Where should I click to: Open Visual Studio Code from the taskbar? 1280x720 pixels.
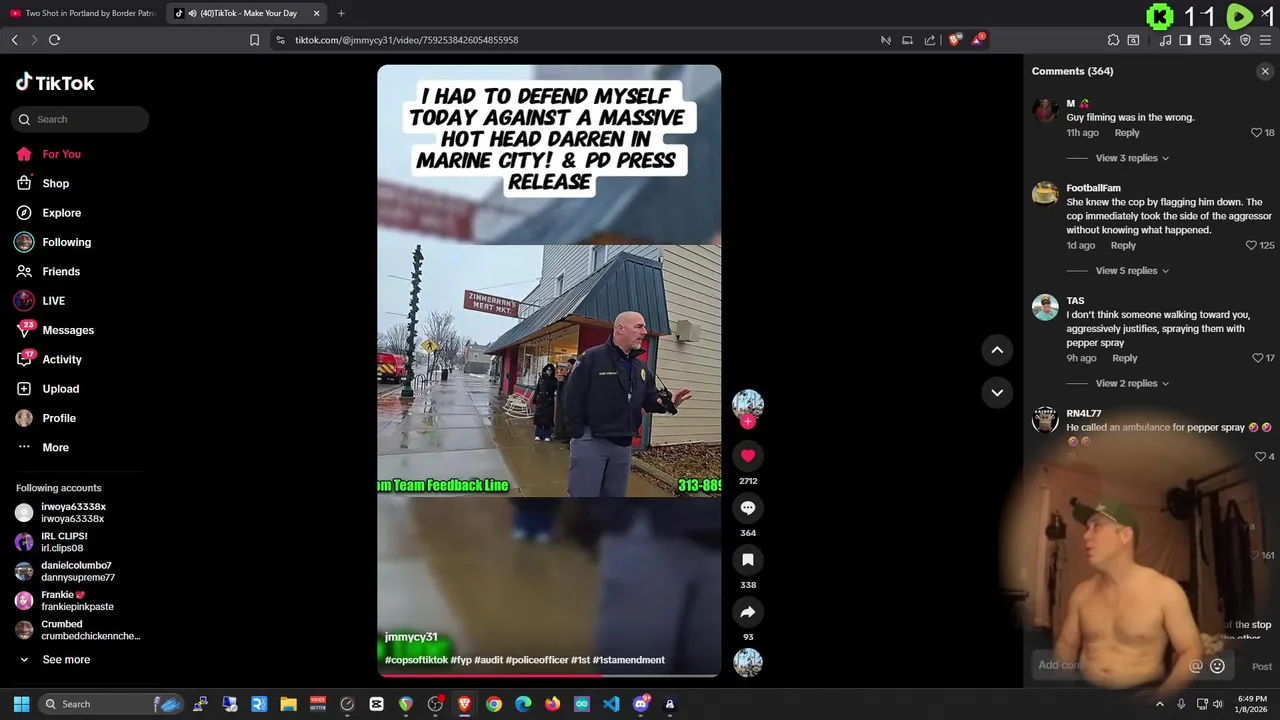tap(611, 704)
